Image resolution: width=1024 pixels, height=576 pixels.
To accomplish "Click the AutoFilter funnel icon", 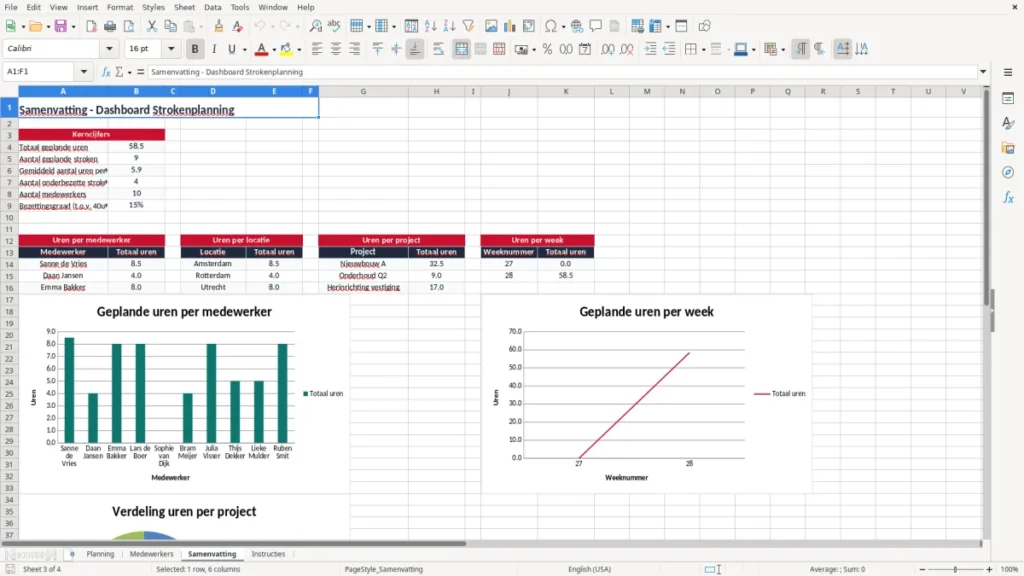I will pyautogui.click(x=468, y=26).
